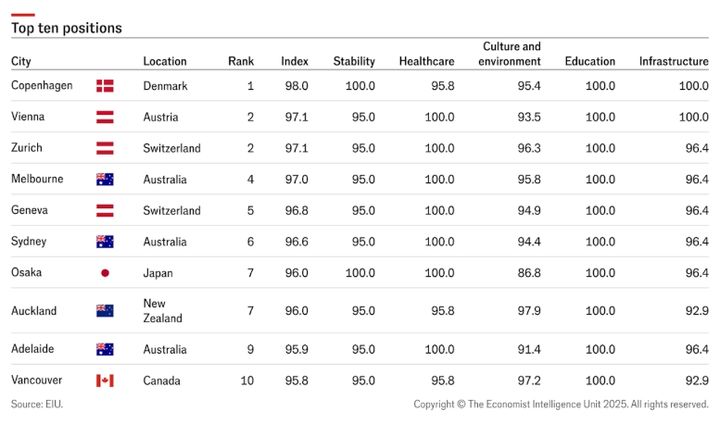The width and height of the screenshot is (720, 424).
Task: Click the Education column header
Action: click(x=589, y=62)
